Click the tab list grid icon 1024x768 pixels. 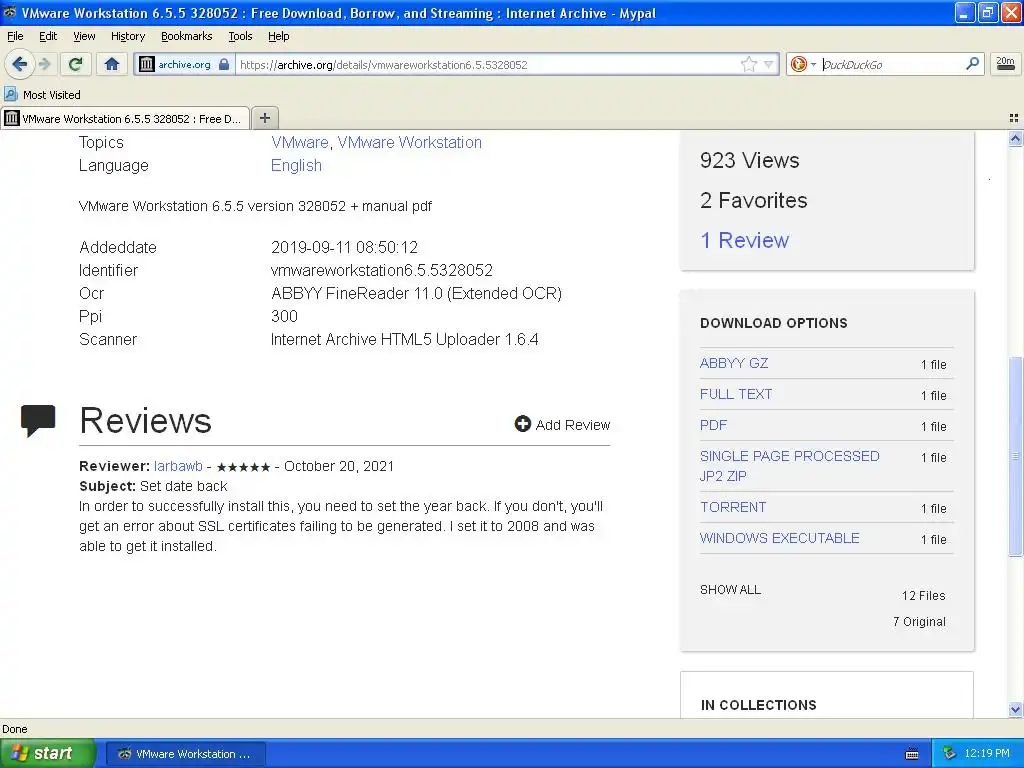1014,118
